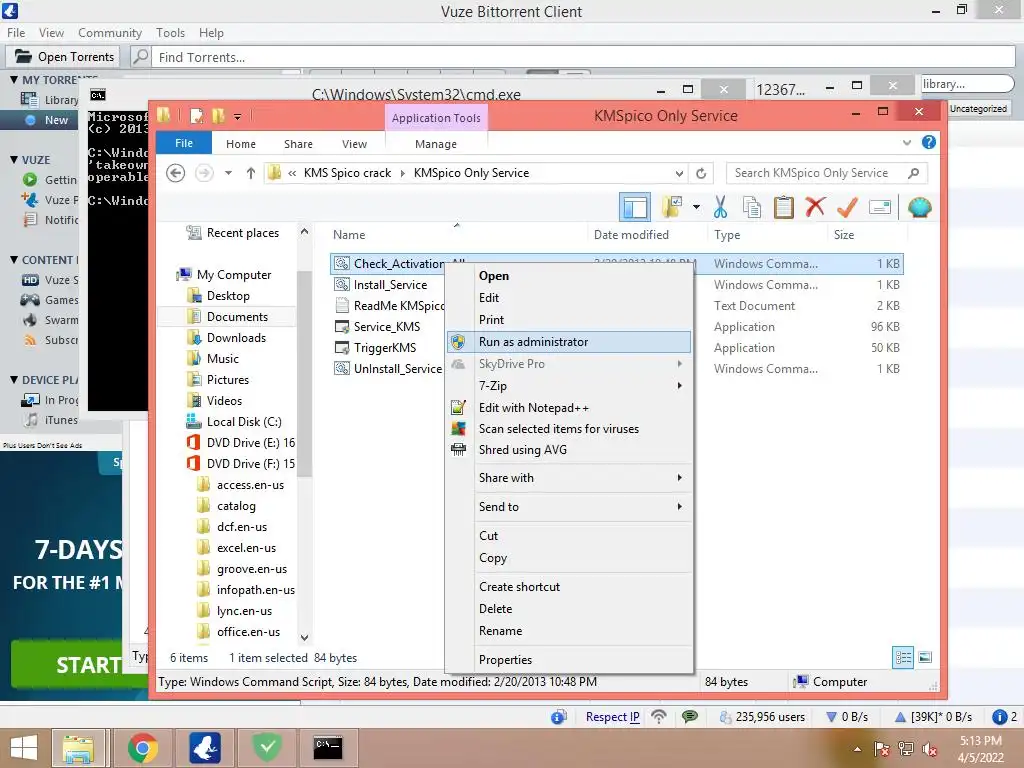This screenshot has height=768, width=1024.
Task: Click Rename icon in Explorer toolbar
Action: [x=880, y=207]
